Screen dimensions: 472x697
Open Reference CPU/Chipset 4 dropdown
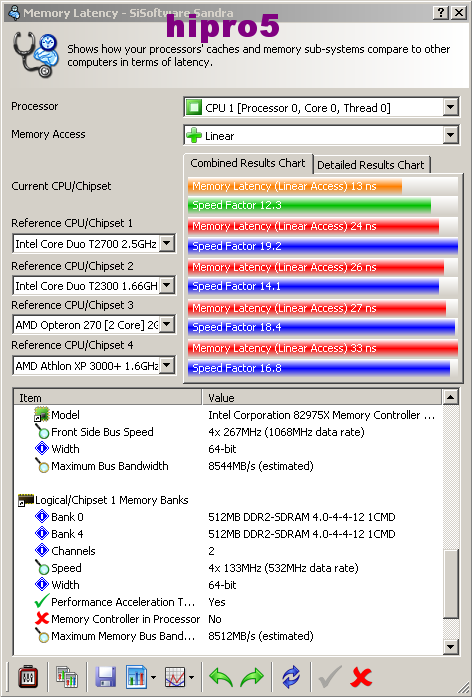point(167,365)
